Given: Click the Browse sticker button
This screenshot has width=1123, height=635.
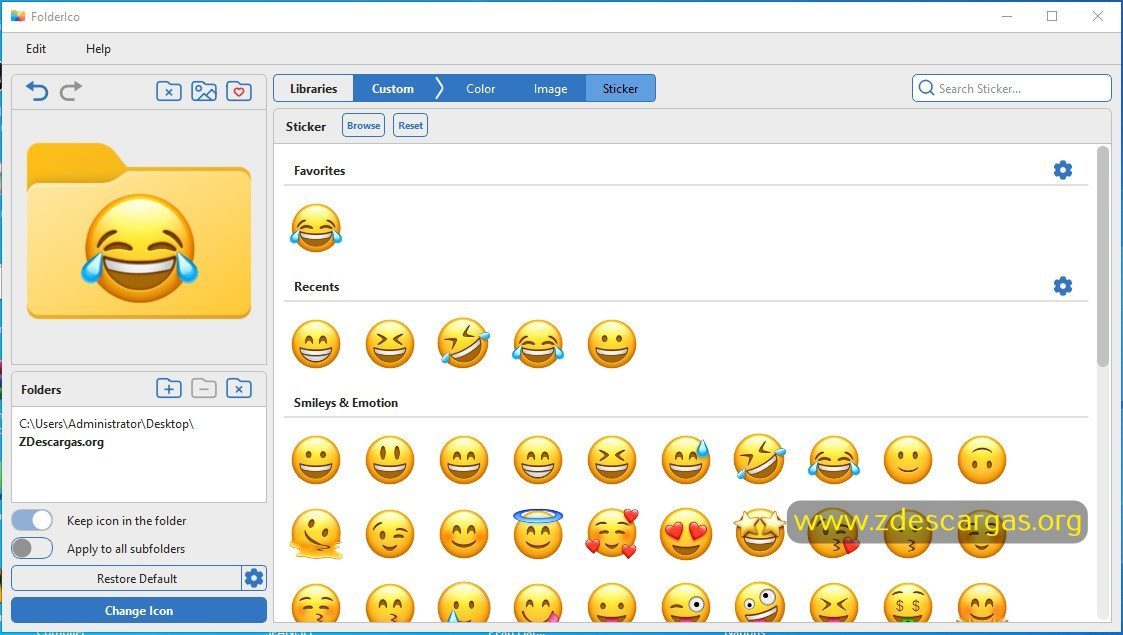Looking at the screenshot, I should point(363,125).
